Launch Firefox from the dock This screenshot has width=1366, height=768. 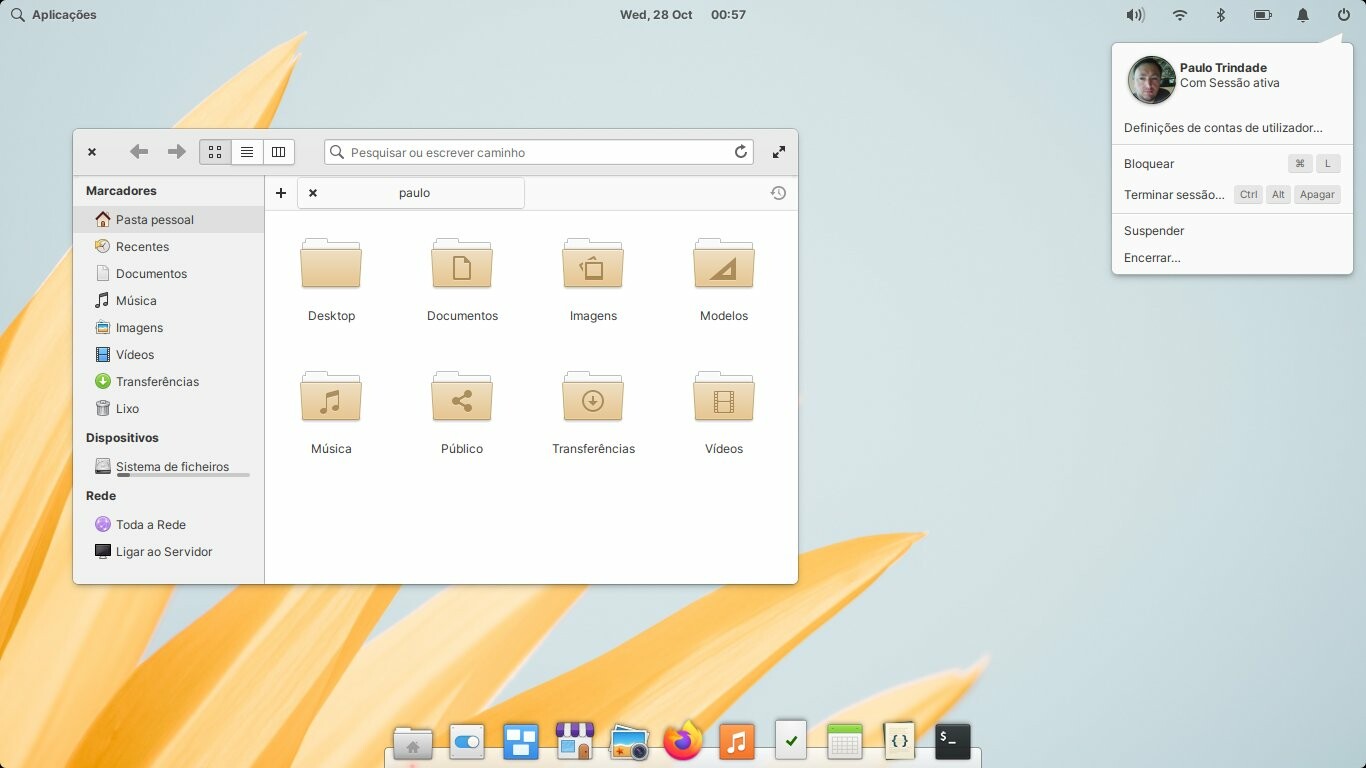coord(683,741)
